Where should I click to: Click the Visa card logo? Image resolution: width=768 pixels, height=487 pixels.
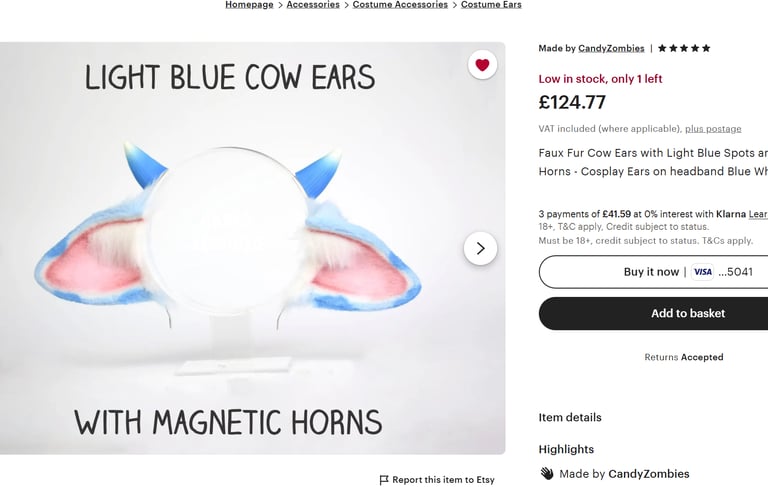coord(702,272)
